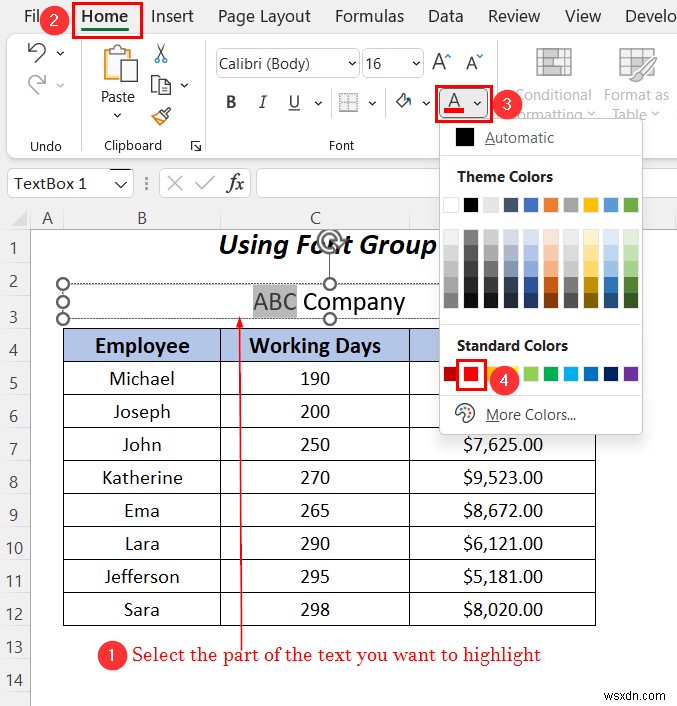Open the Paste options dropdown arrow

117,116
